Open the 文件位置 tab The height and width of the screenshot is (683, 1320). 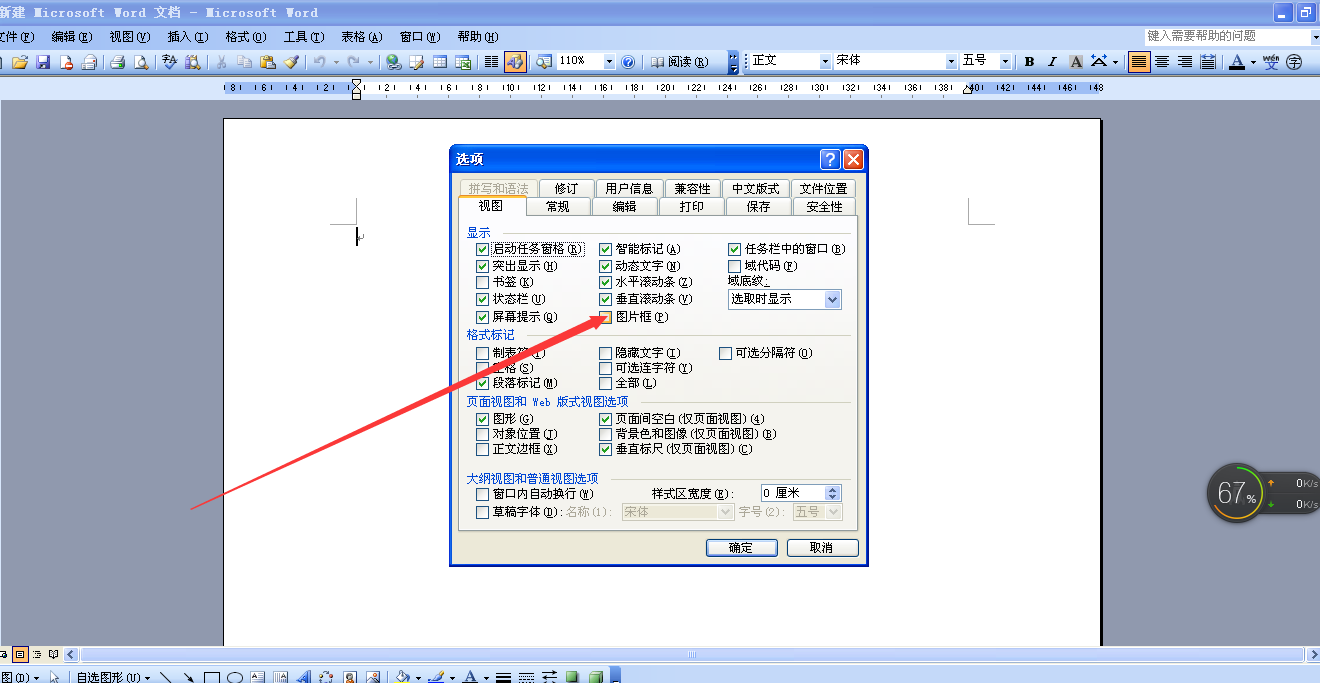pos(823,188)
